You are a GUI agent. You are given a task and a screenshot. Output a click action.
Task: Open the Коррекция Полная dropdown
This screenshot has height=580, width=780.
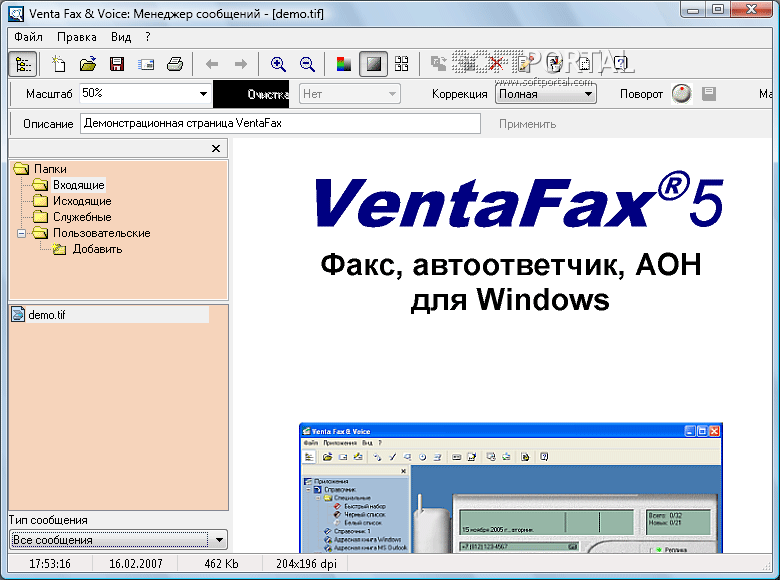coord(546,94)
